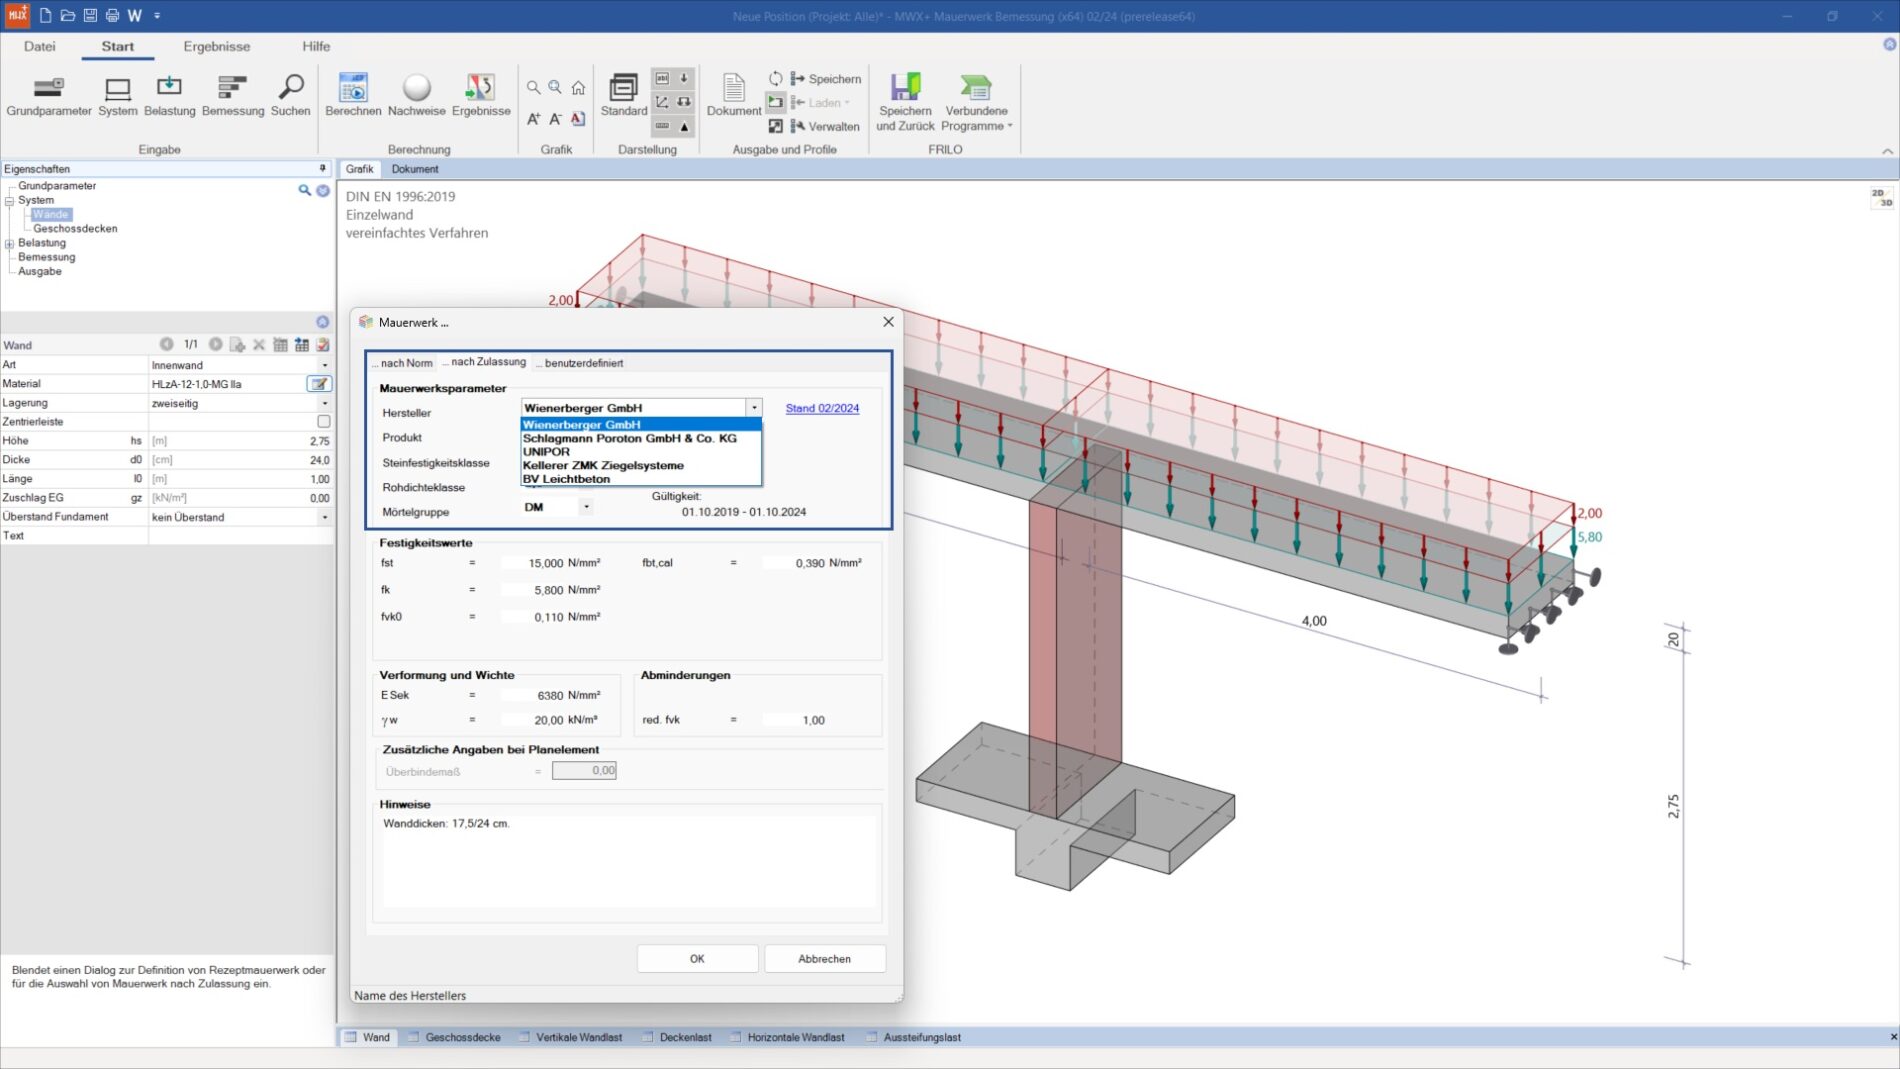
Task: Open the Vertikale Wandlast bottom tab
Action: (570, 1037)
